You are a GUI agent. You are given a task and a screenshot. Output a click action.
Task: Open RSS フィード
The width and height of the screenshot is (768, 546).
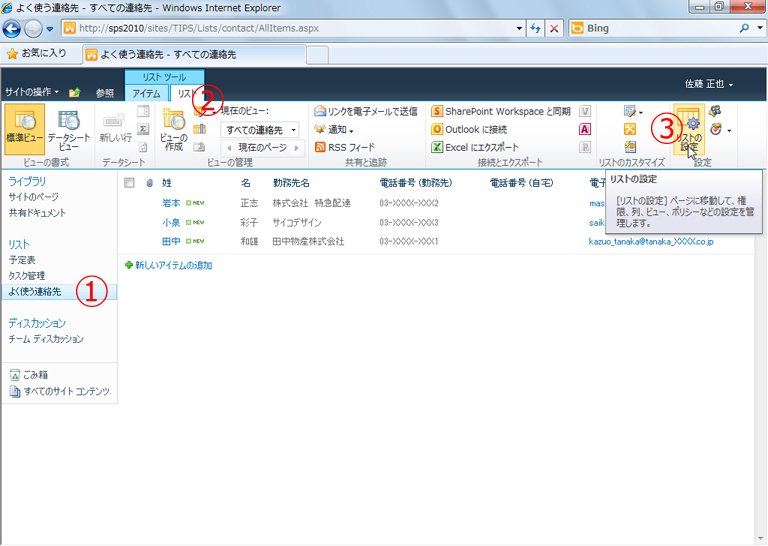point(345,147)
